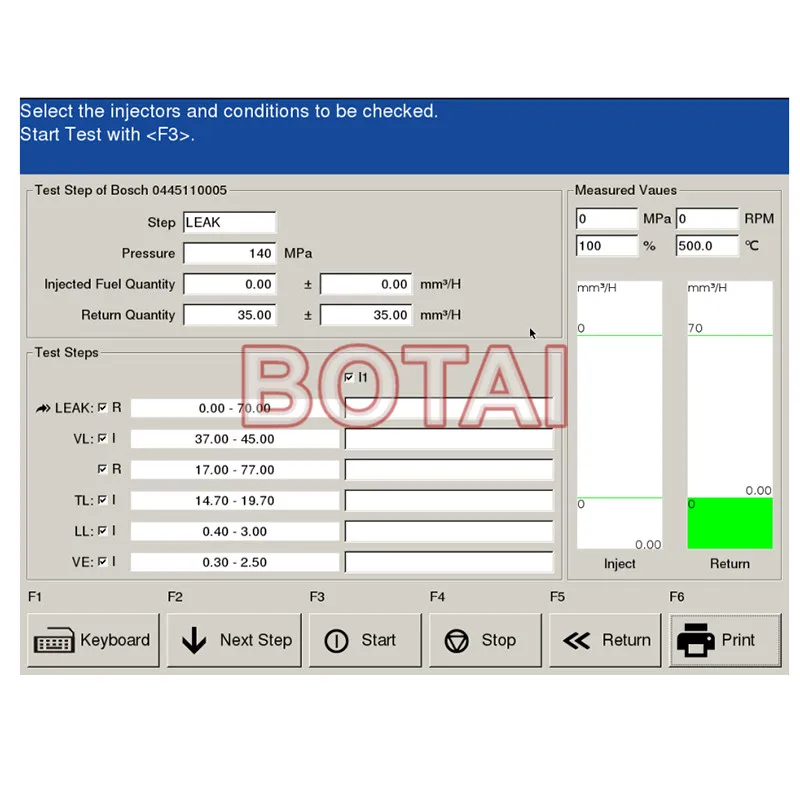Toggle the R checkbox for 17.00 - 77.00
This screenshot has height=800, width=800.
tap(103, 469)
